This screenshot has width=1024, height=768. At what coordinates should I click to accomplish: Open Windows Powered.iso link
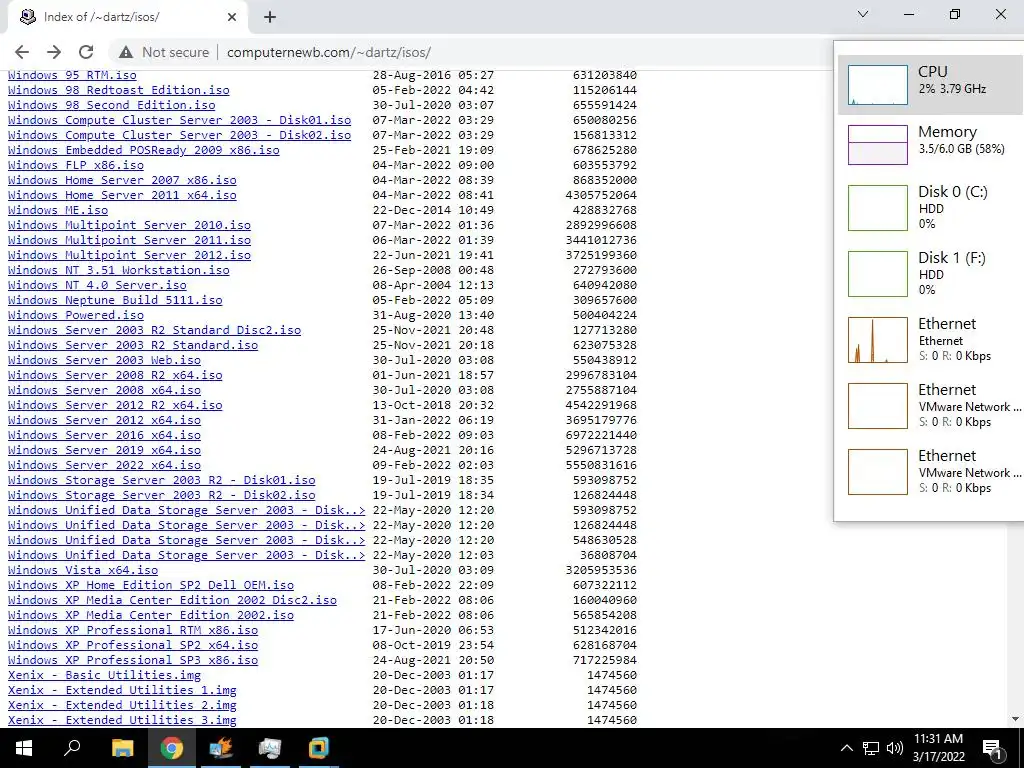click(x=76, y=315)
